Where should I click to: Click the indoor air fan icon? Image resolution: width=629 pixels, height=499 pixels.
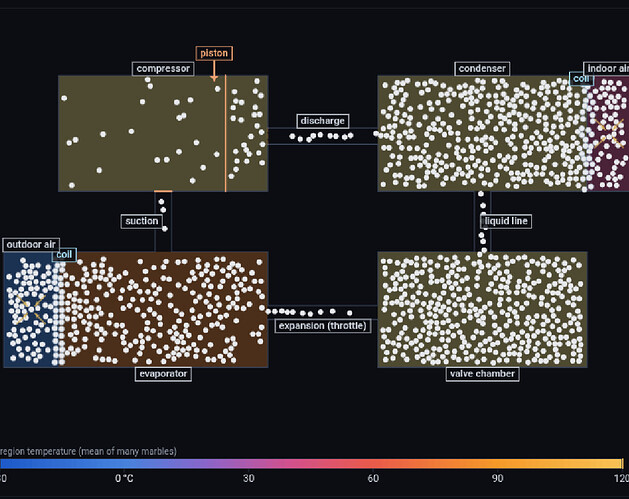point(609,133)
